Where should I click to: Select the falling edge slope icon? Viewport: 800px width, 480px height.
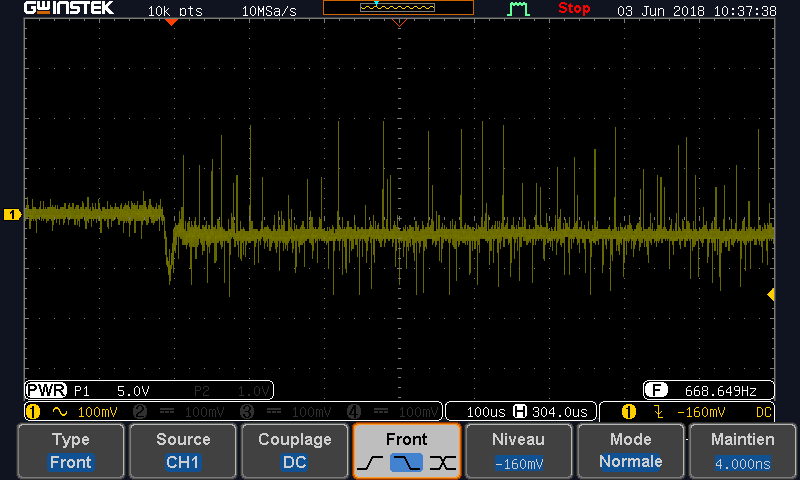(x=406, y=463)
